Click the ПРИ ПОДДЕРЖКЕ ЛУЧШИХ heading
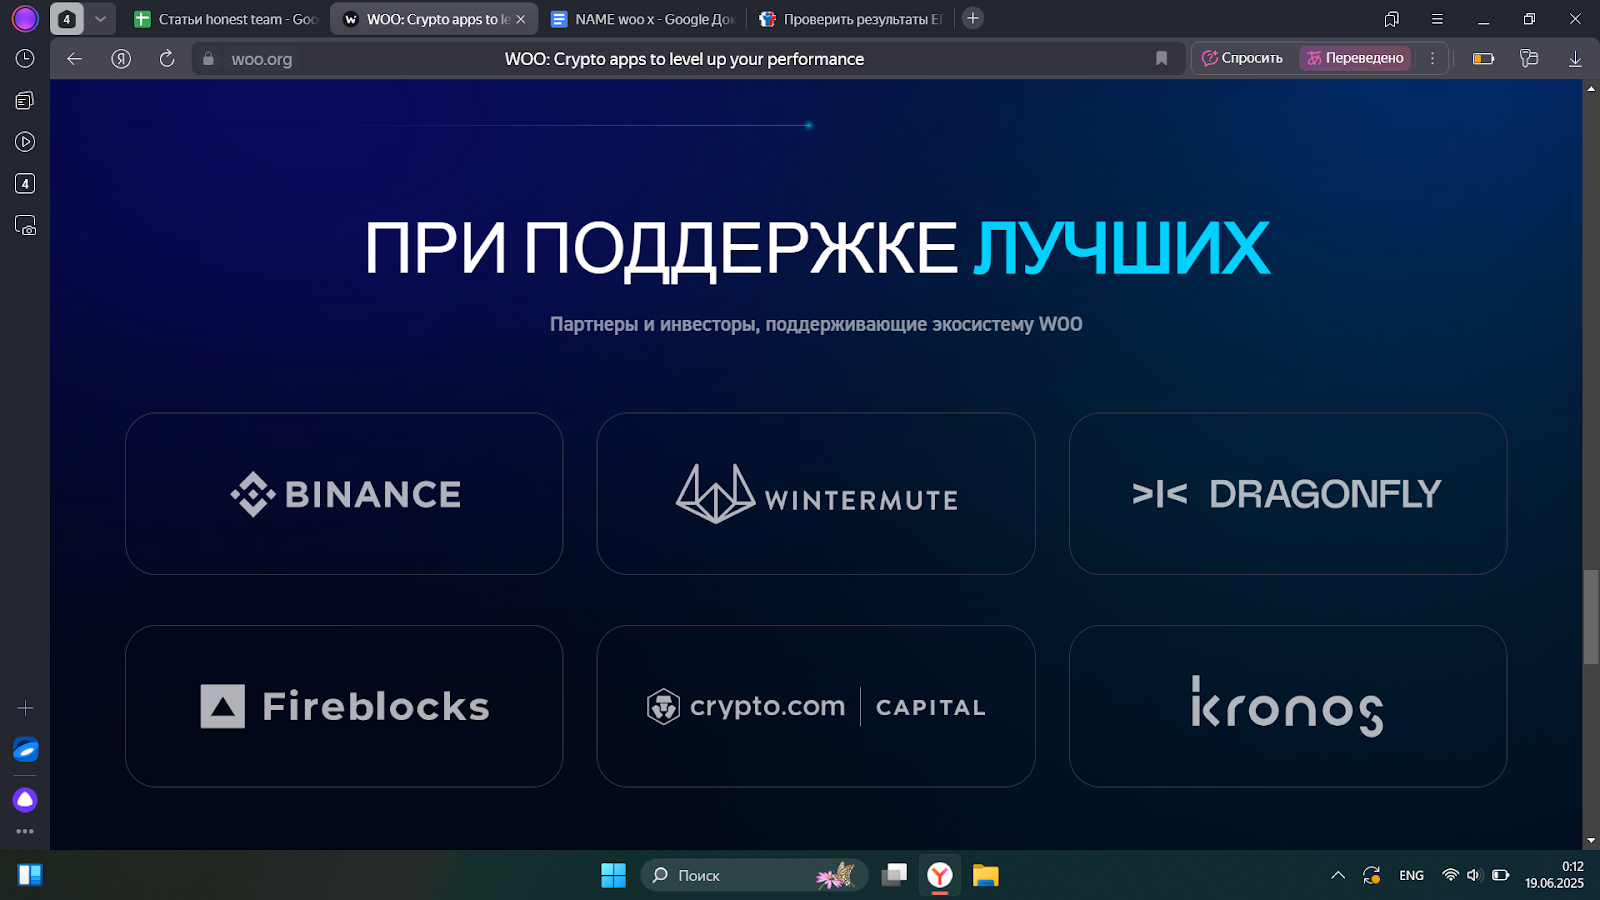 [x=816, y=248]
